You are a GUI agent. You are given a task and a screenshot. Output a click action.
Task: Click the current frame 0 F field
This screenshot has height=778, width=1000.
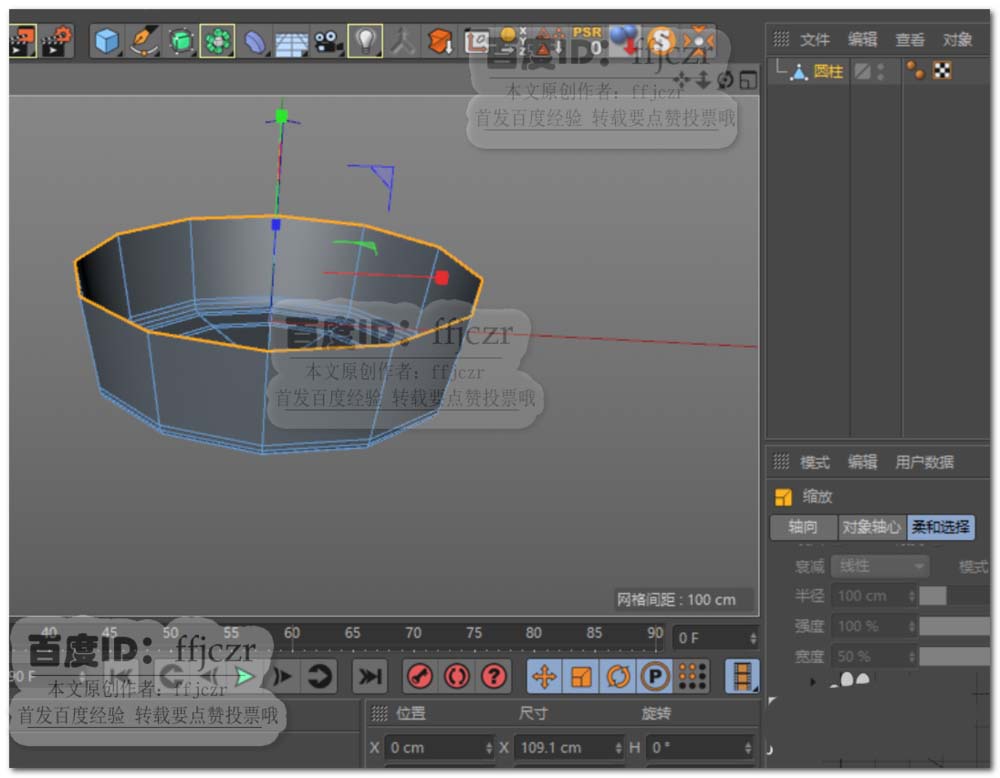[717, 638]
